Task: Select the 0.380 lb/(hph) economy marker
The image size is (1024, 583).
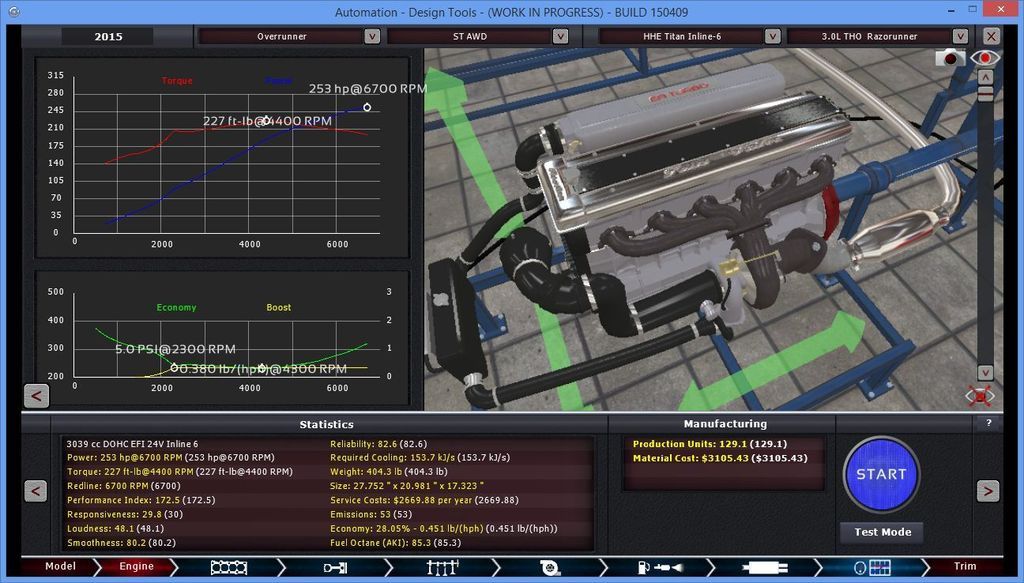Action: 262,368
